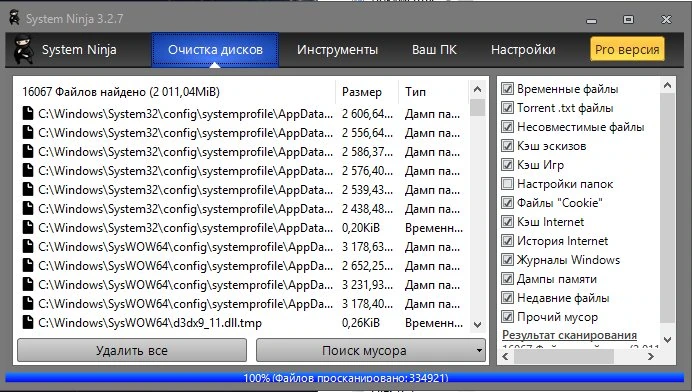Open the Поиск мусора dropdown arrow
Screen dimensions: 692x392
point(479,351)
